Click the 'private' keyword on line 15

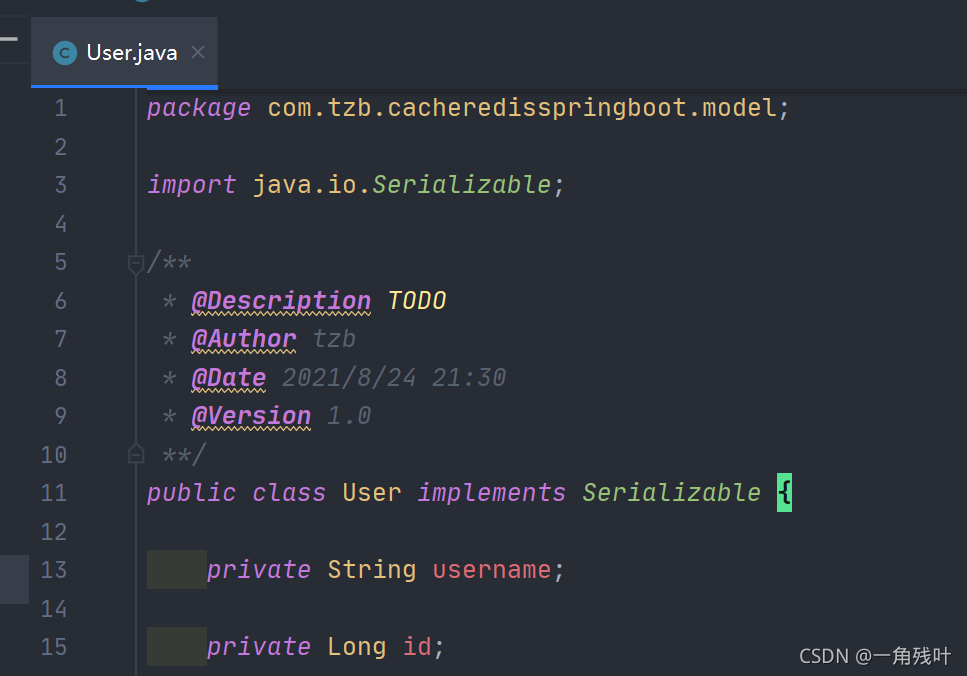[x=258, y=647]
